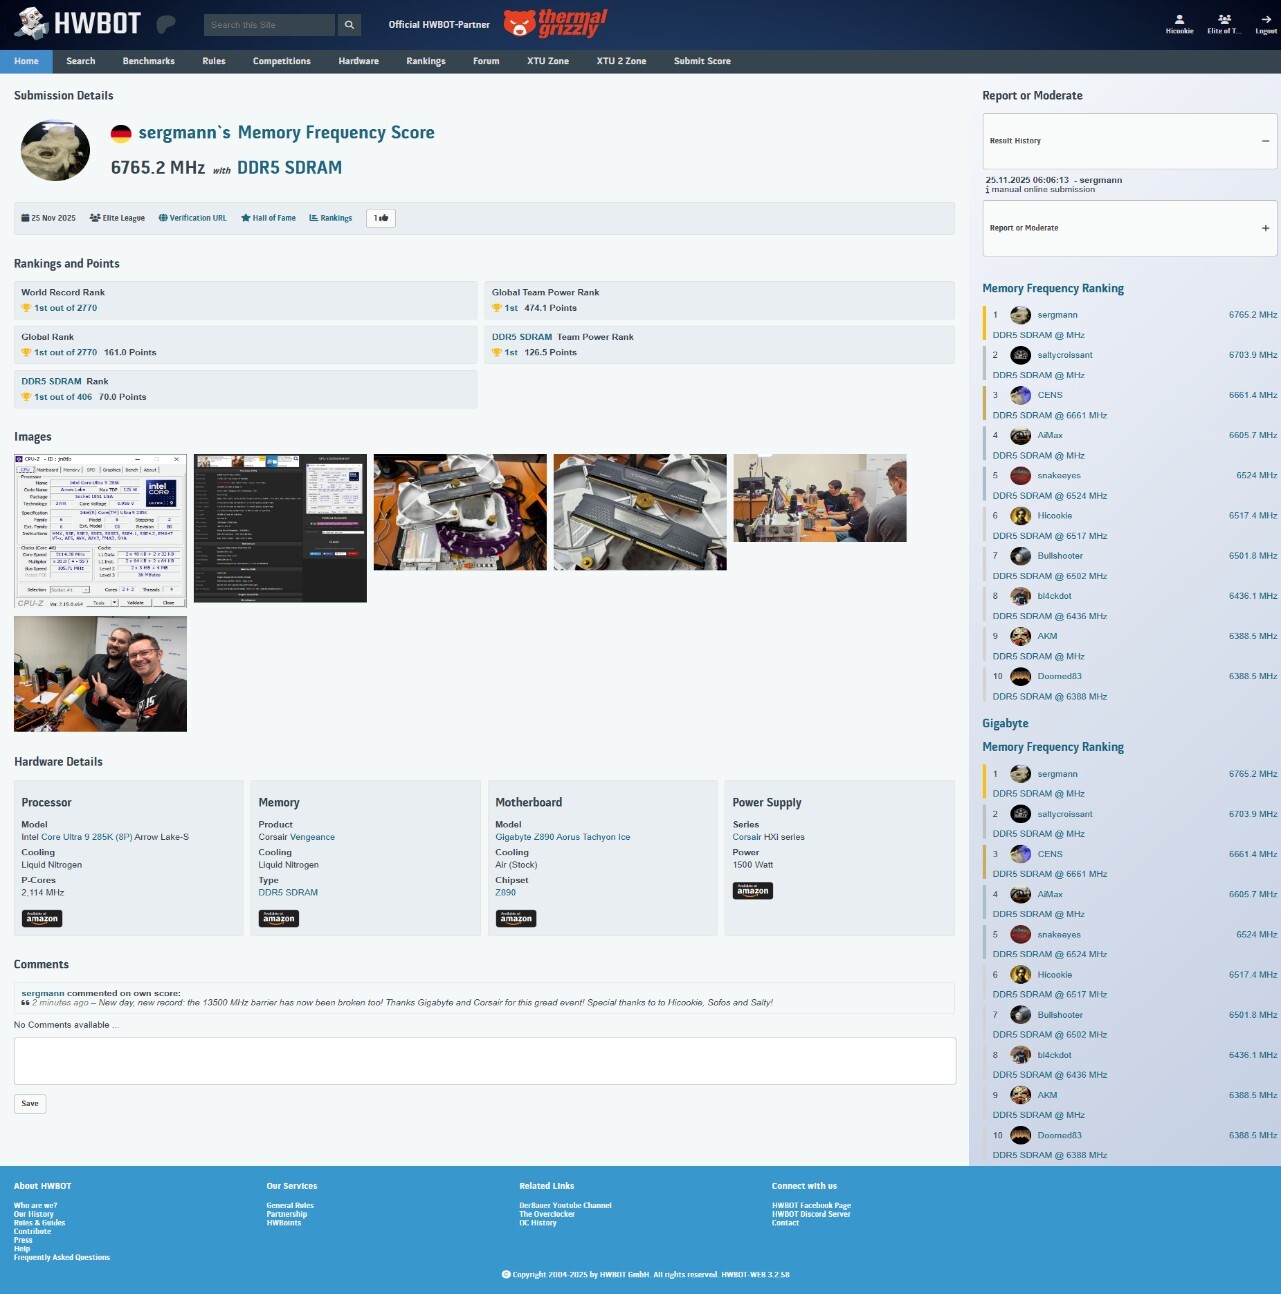Click the search magnifier icon button
This screenshot has width=1281, height=1294.
349,25
